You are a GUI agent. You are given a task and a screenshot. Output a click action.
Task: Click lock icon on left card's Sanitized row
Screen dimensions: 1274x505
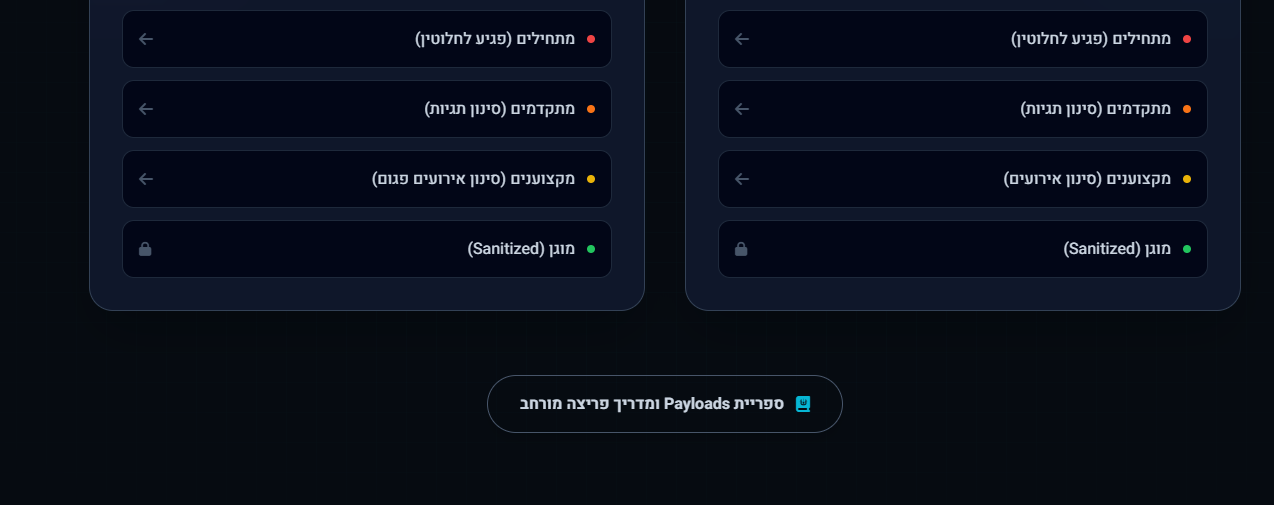[145, 249]
